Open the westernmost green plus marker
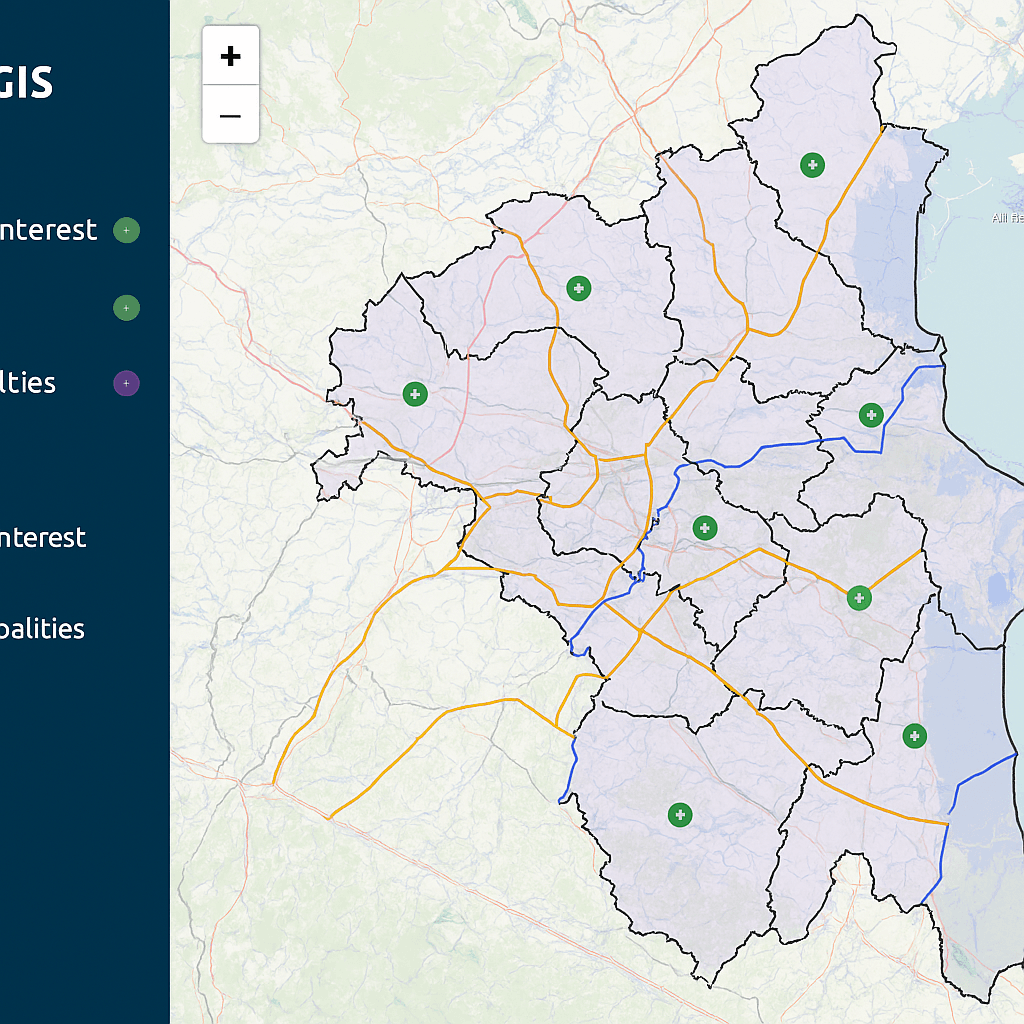This screenshot has height=1024, width=1024. [415, 394]
